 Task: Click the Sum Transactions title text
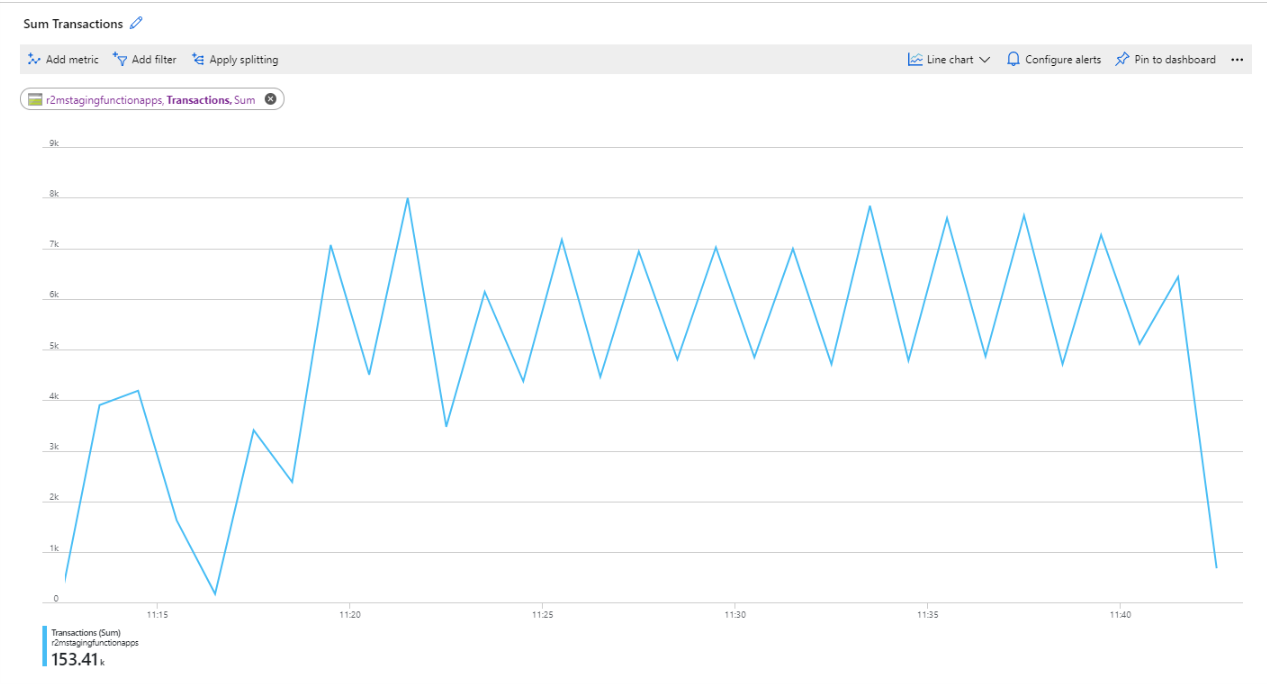coord(73,23)
